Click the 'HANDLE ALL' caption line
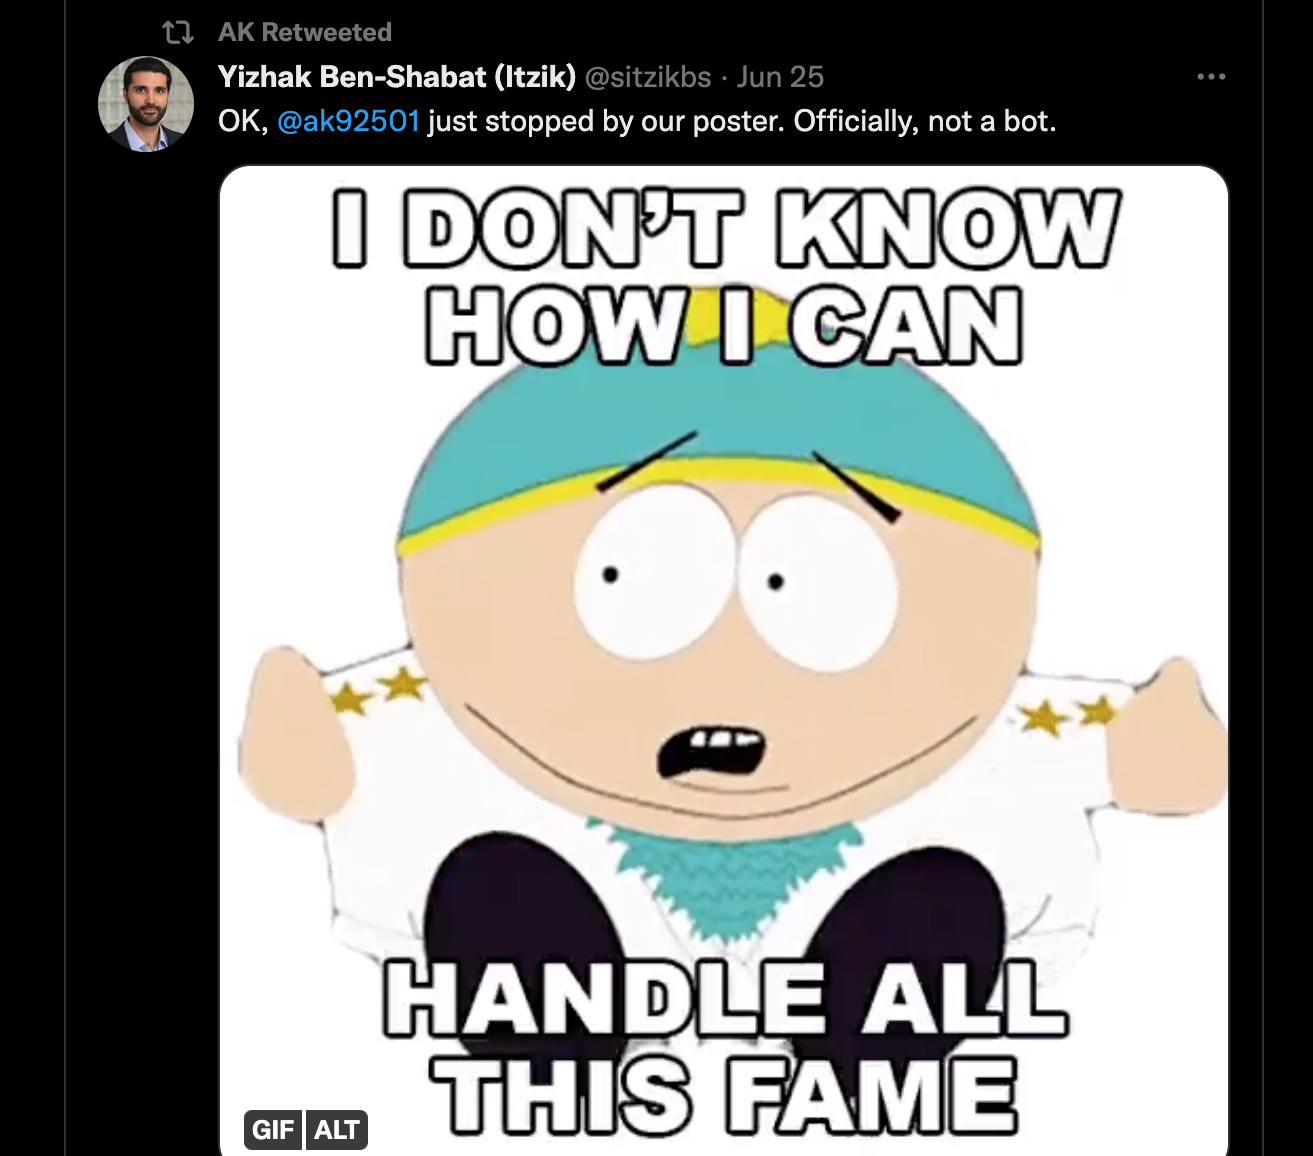1313x1156 pixels. click(x=725, y=998)
